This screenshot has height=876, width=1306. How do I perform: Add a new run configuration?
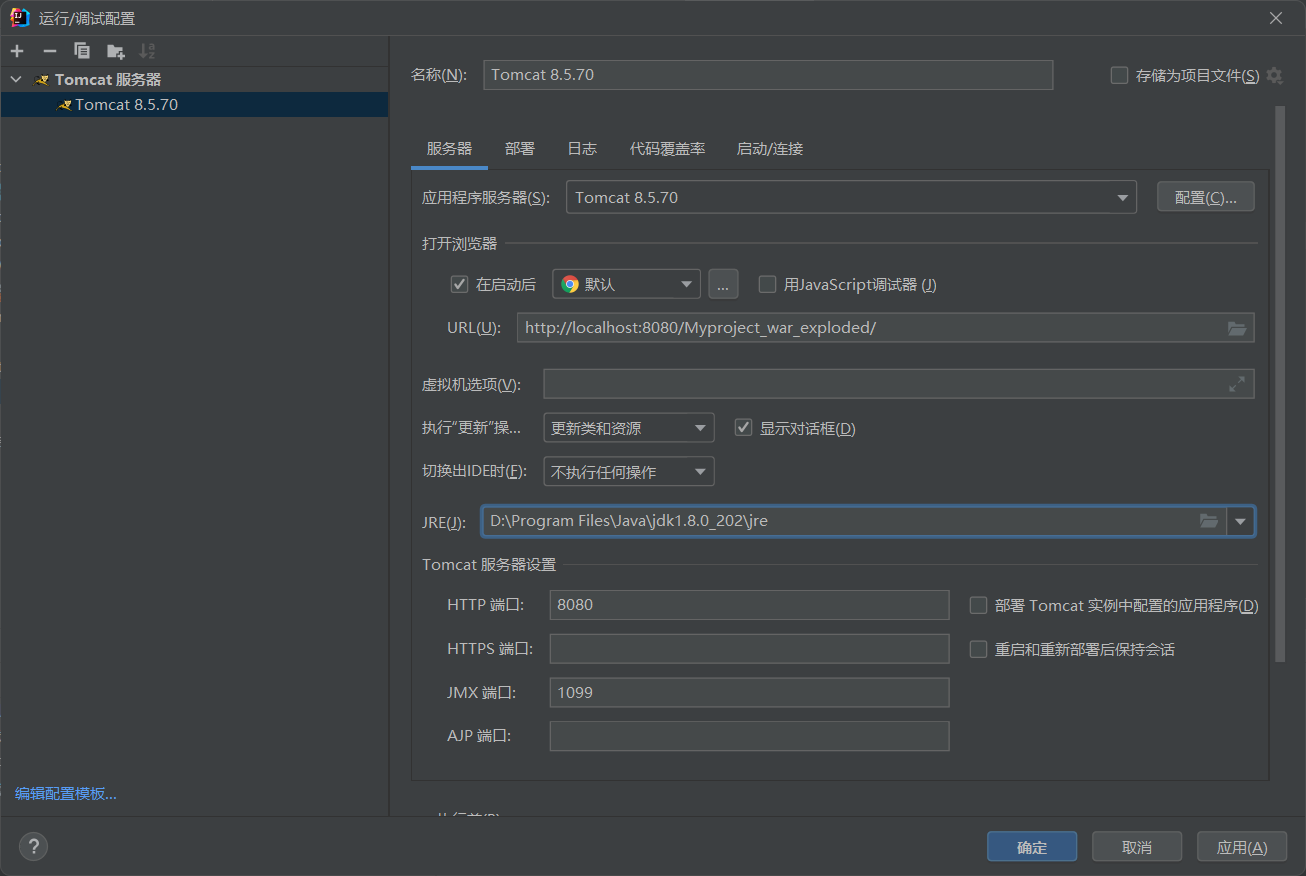[x=17, y=51]
